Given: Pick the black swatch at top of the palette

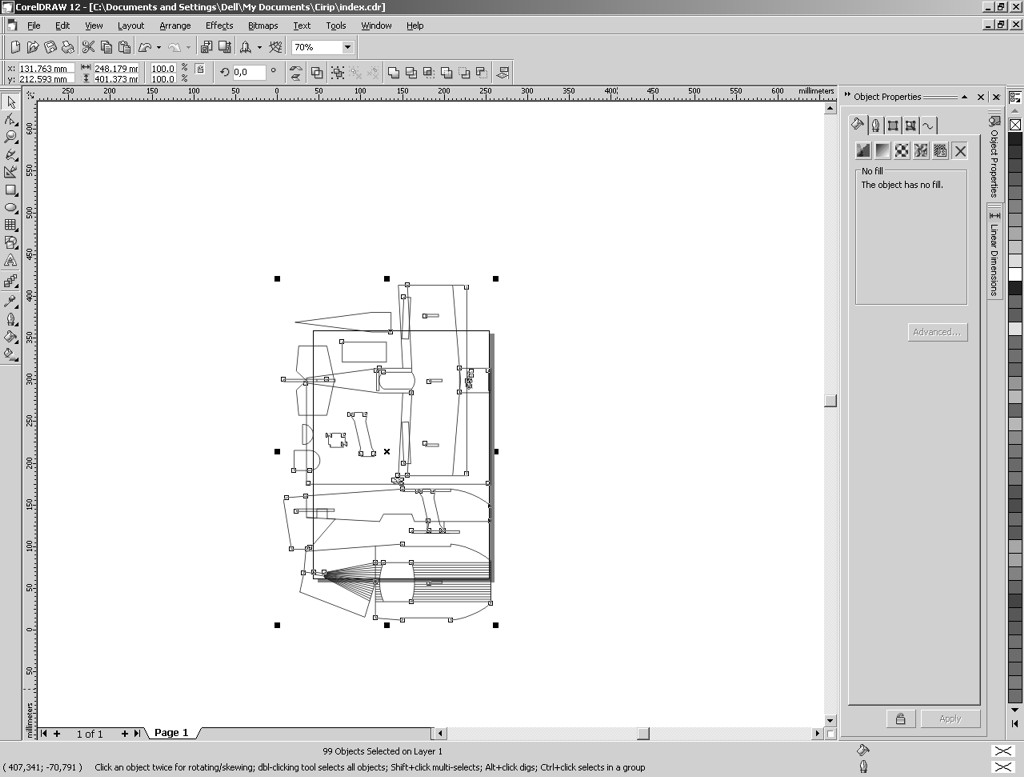Looking at the screenshot, I should click(x=1015, y=138).
